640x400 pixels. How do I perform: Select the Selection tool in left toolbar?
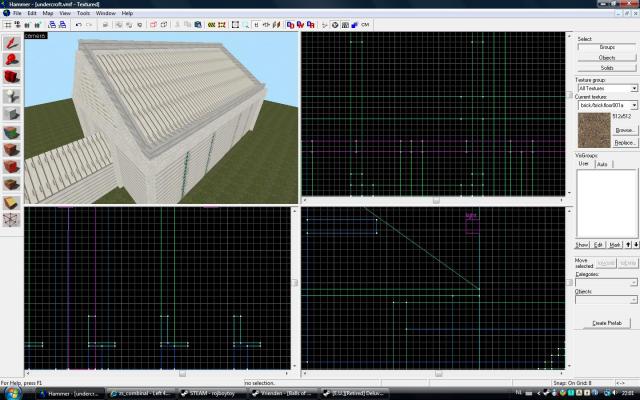(12, 43)
